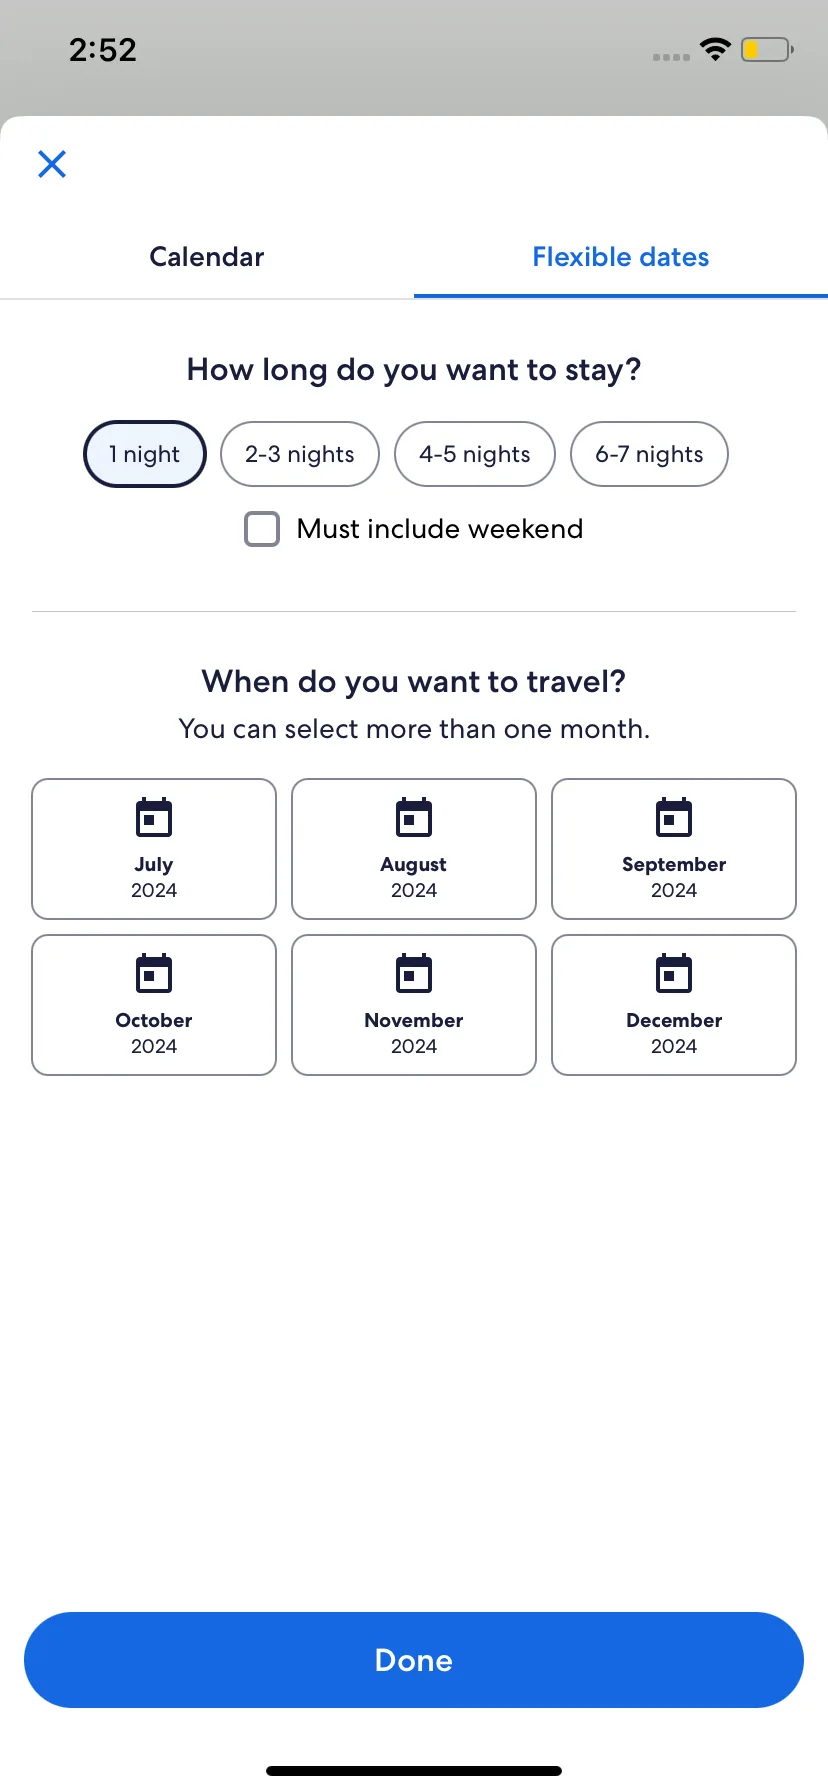828x1792 pixels.
Task: Close the date picker with the X icon
Action: 52,164
